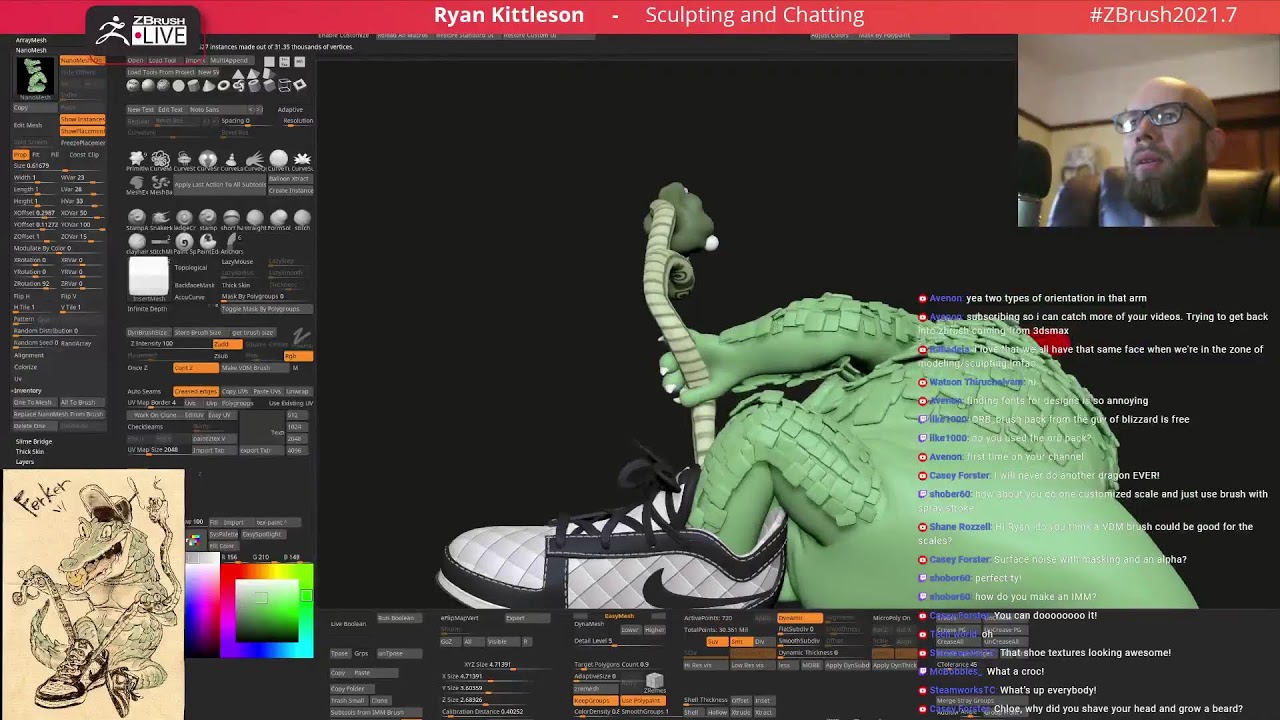
Task: Select the short hair brush icon
Action: (231, 219)
